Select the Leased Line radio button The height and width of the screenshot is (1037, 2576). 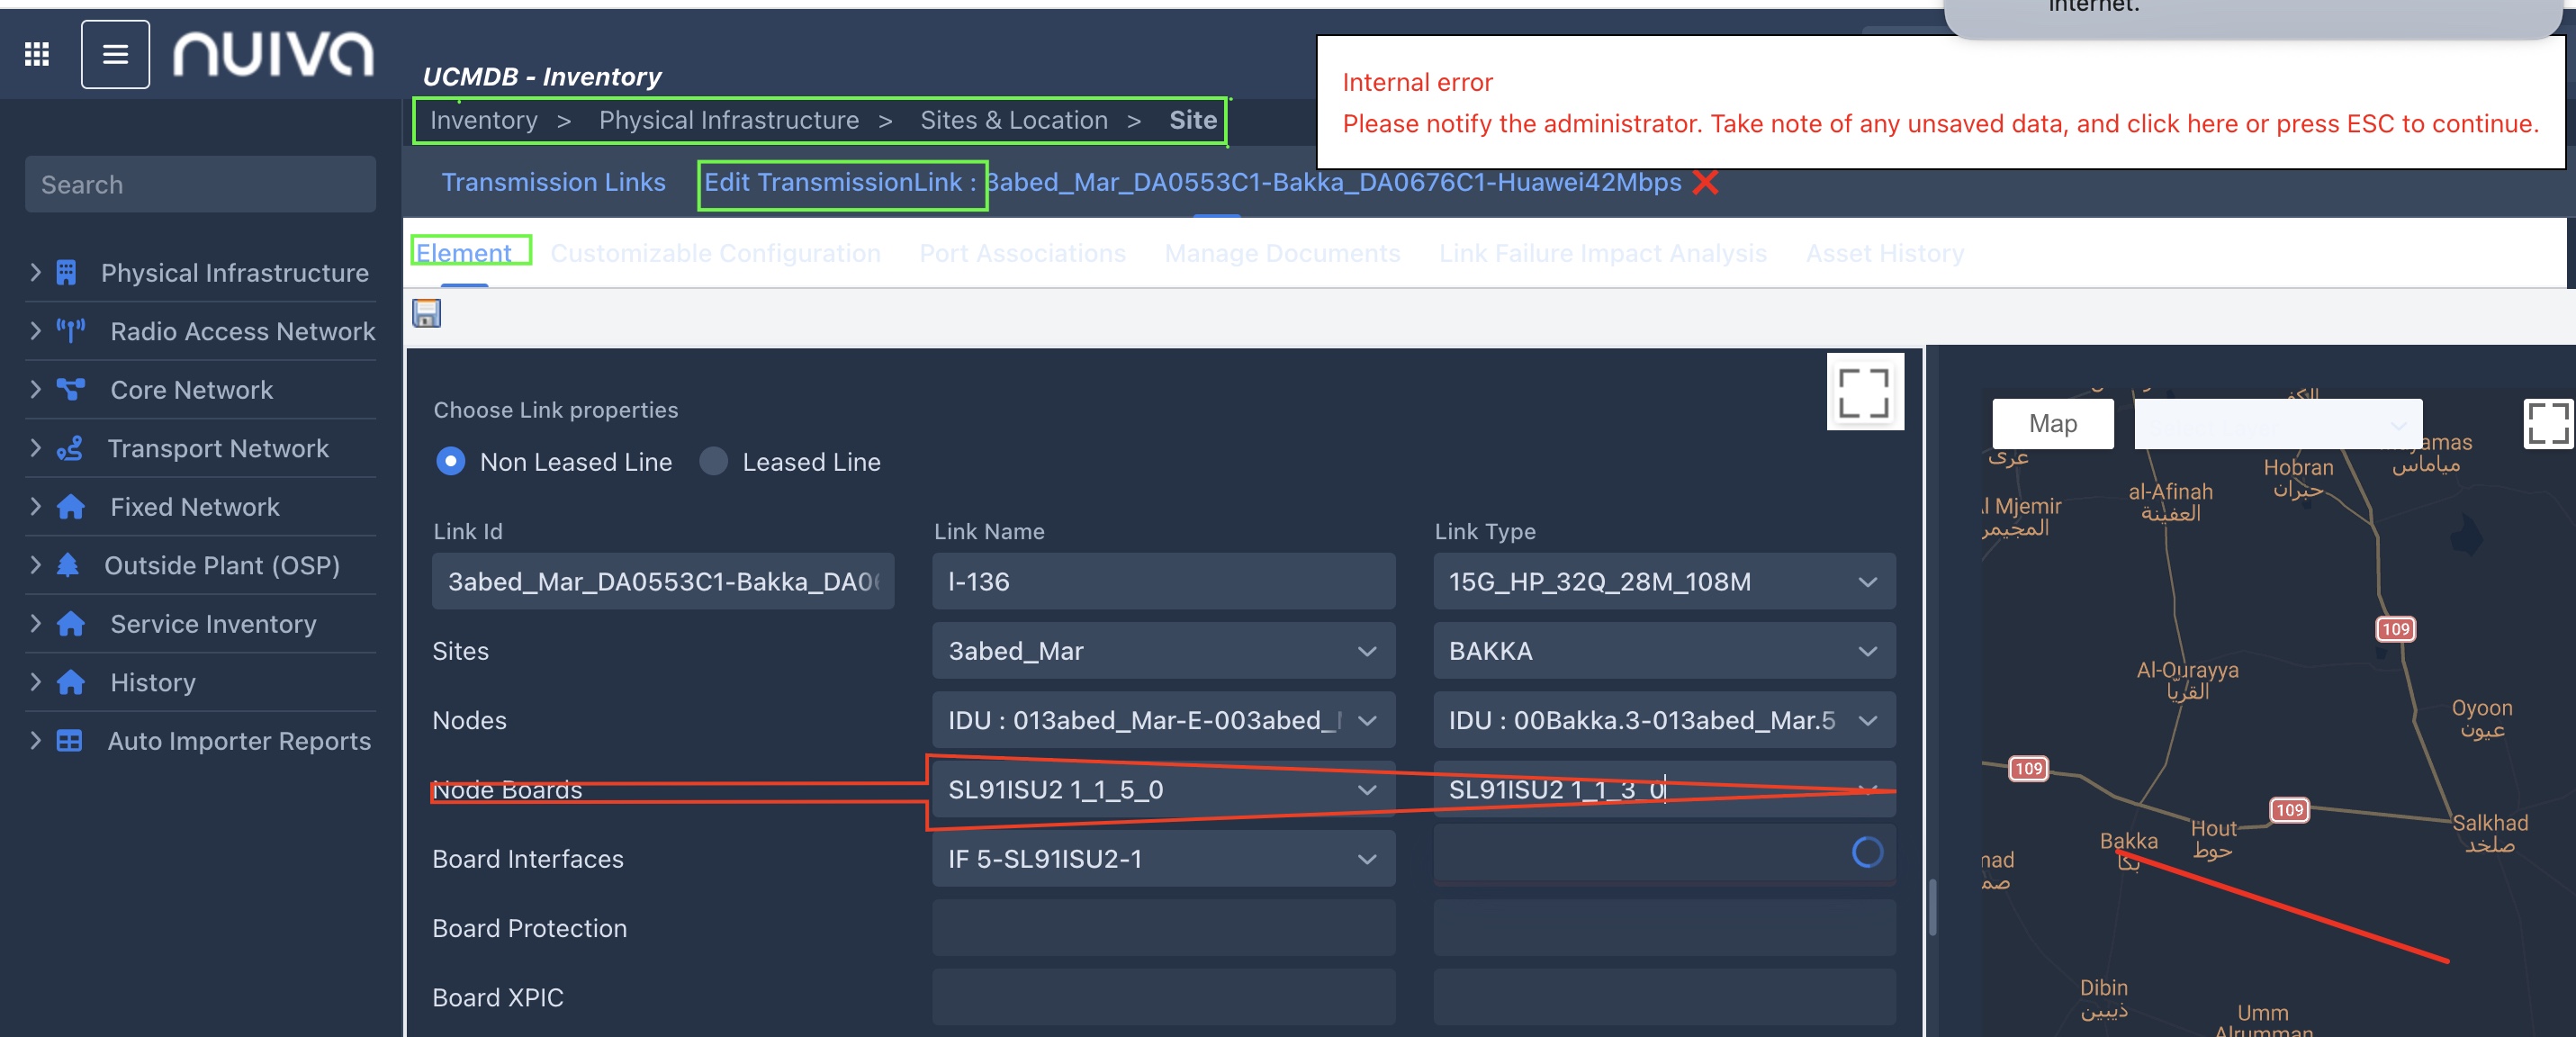coord(713,461)
